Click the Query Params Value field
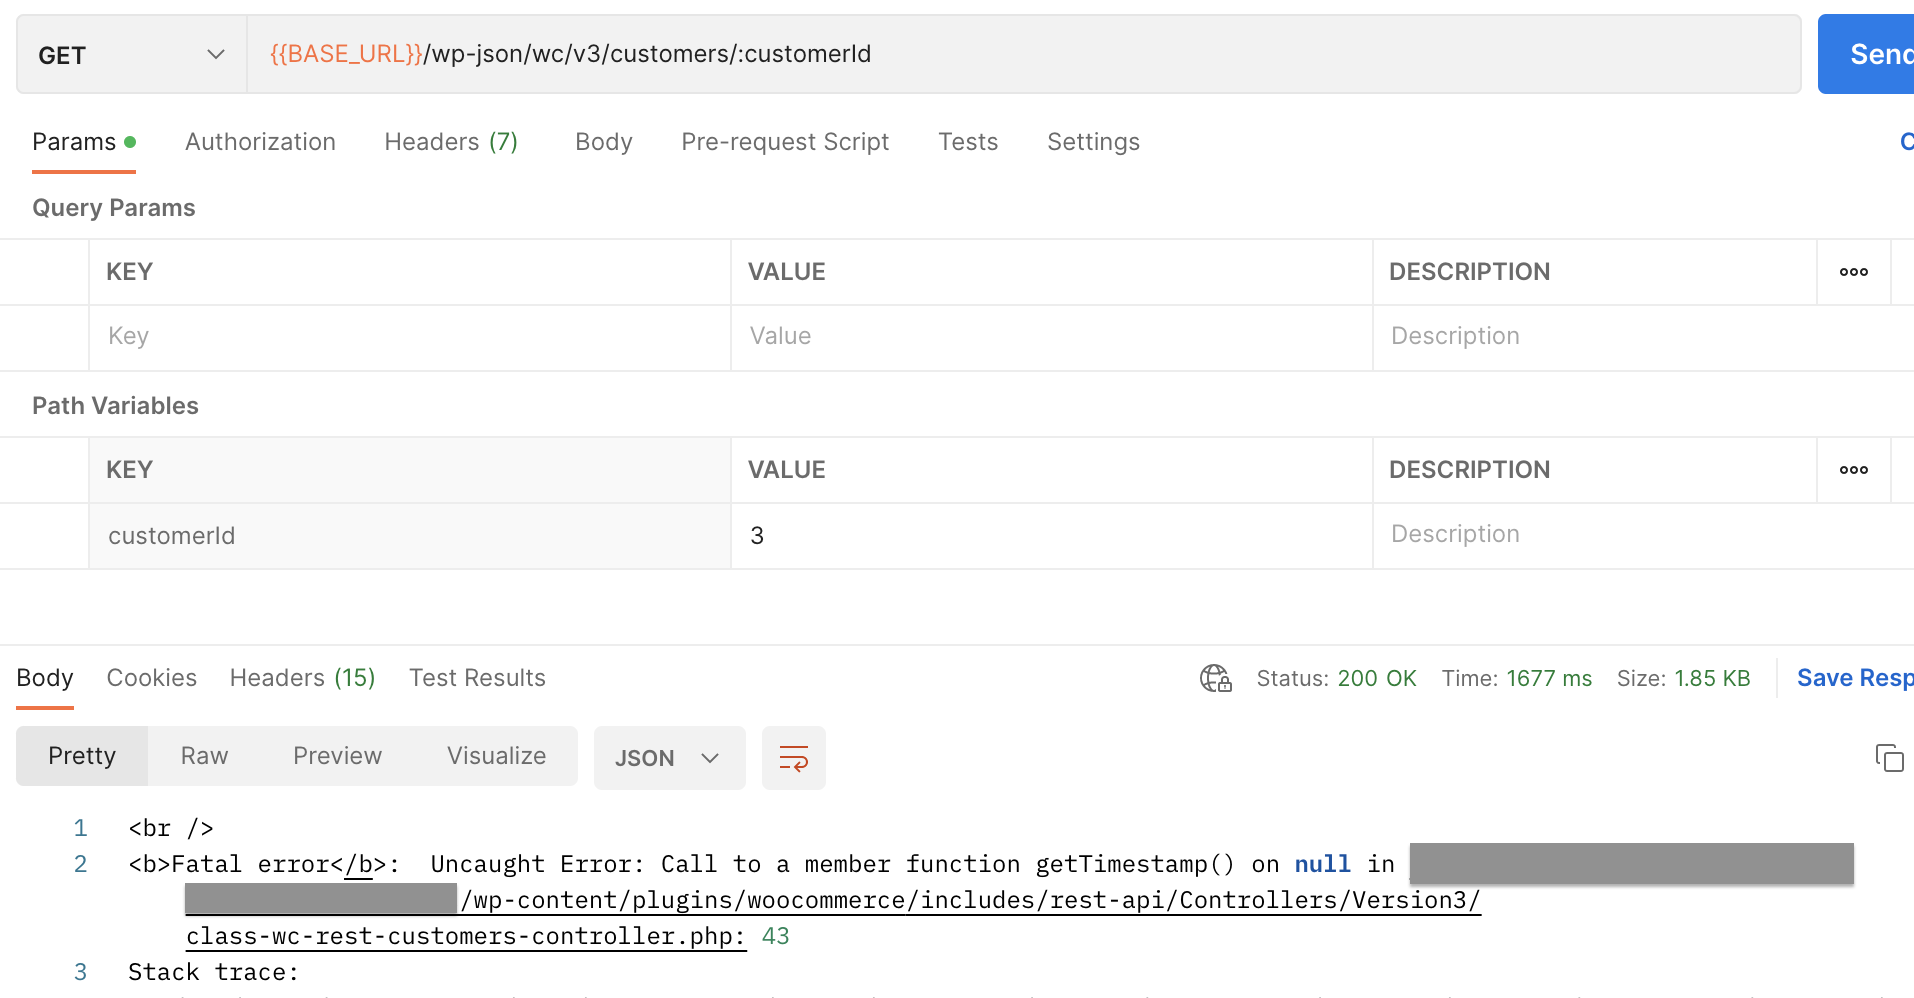The image size is (1914, 998). click(1052, 337)
